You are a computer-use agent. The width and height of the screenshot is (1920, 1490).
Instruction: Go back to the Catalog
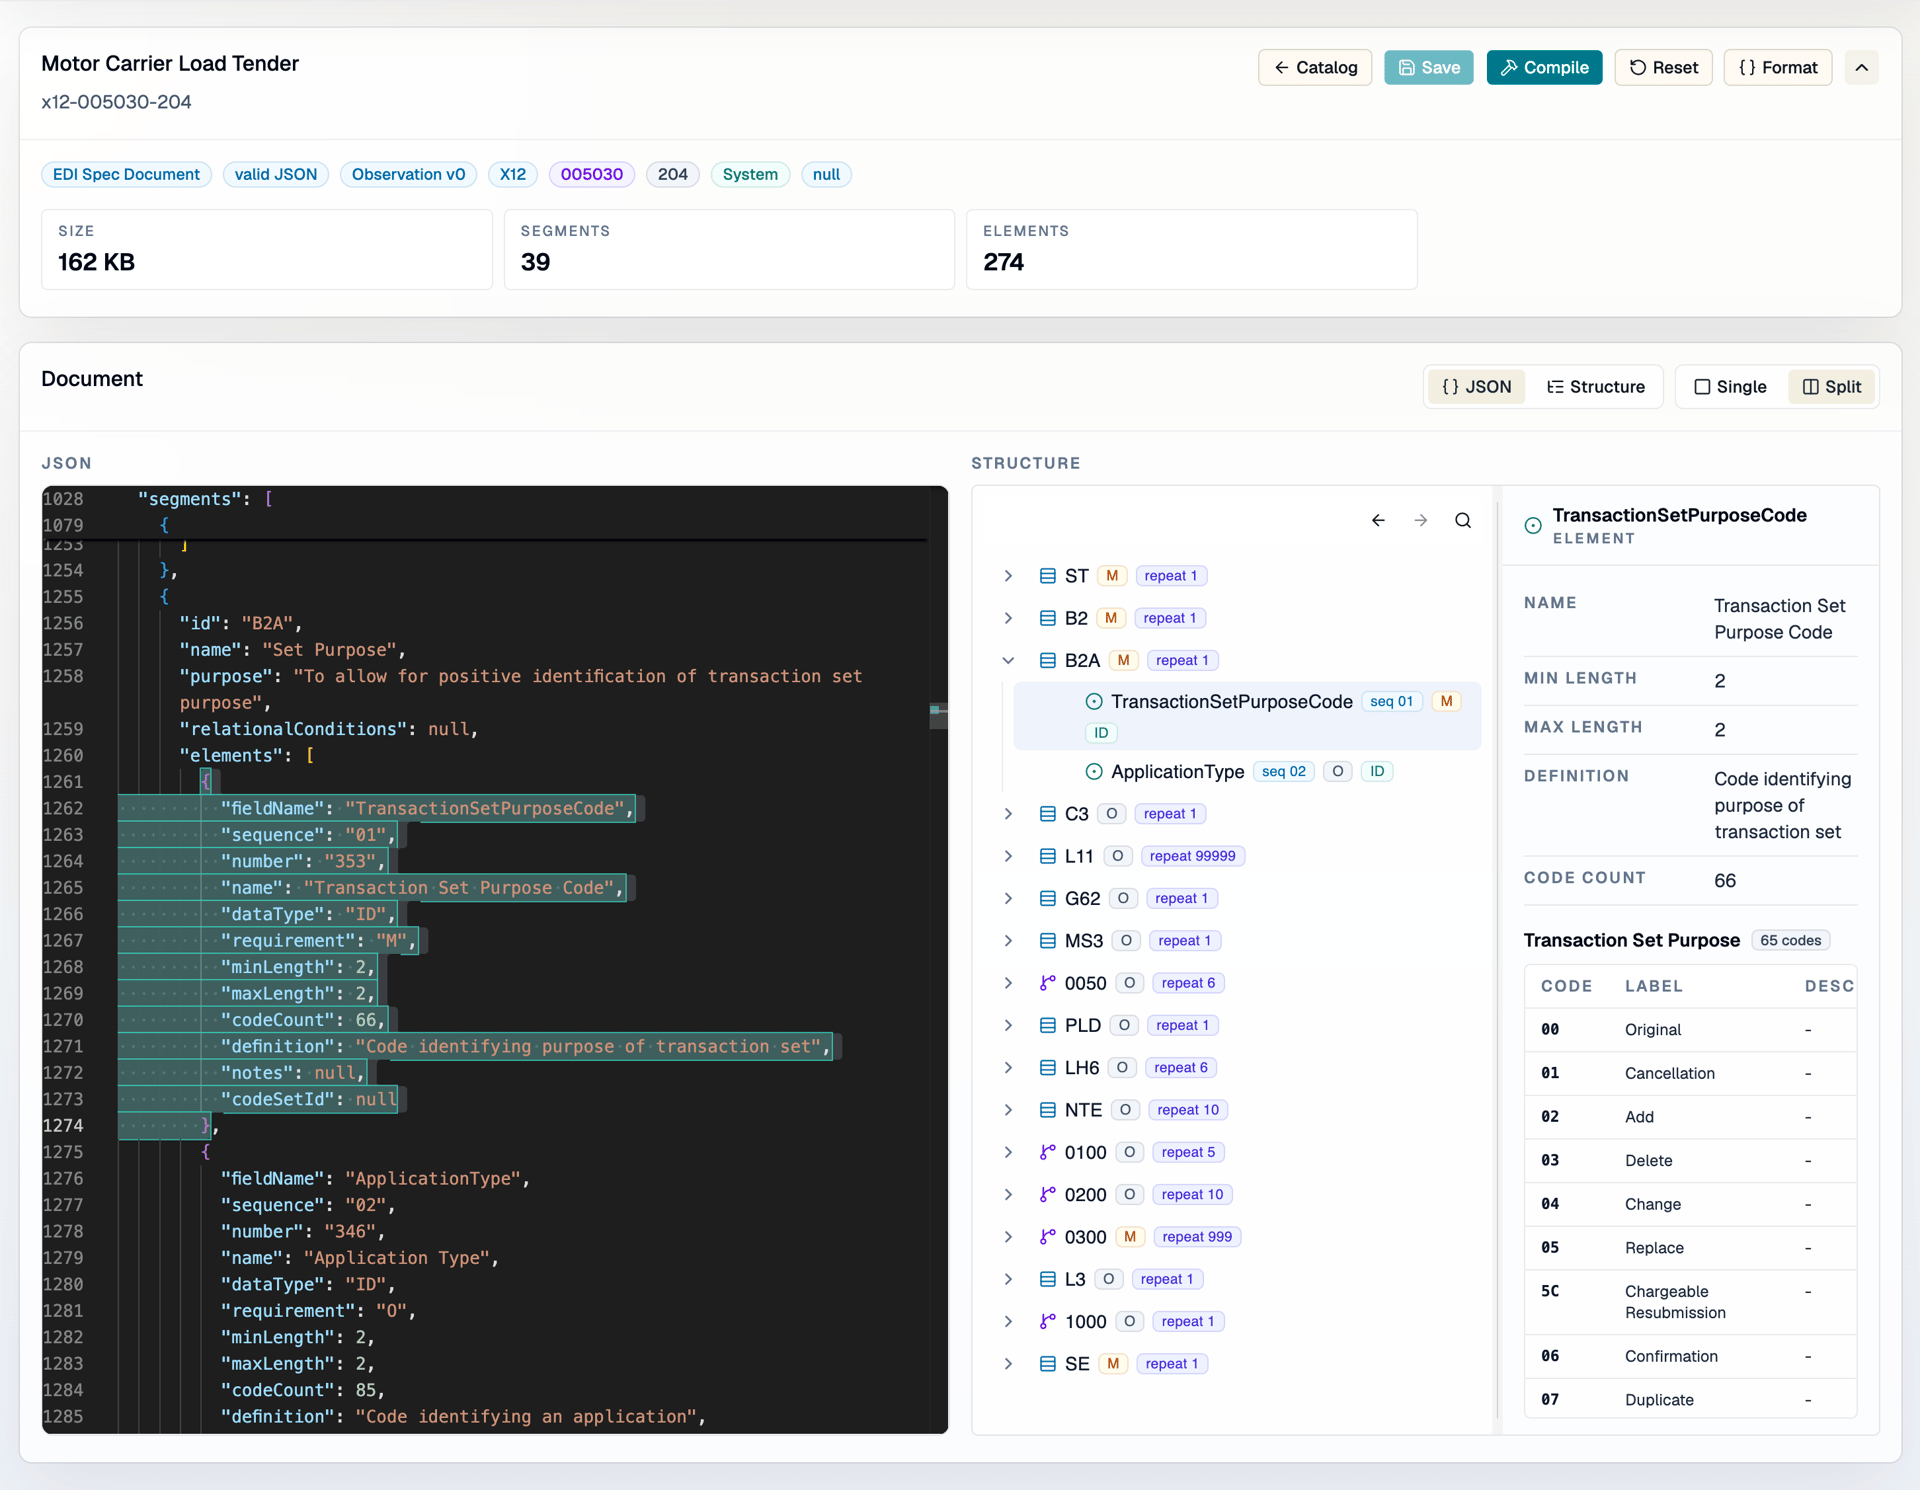1314,67
